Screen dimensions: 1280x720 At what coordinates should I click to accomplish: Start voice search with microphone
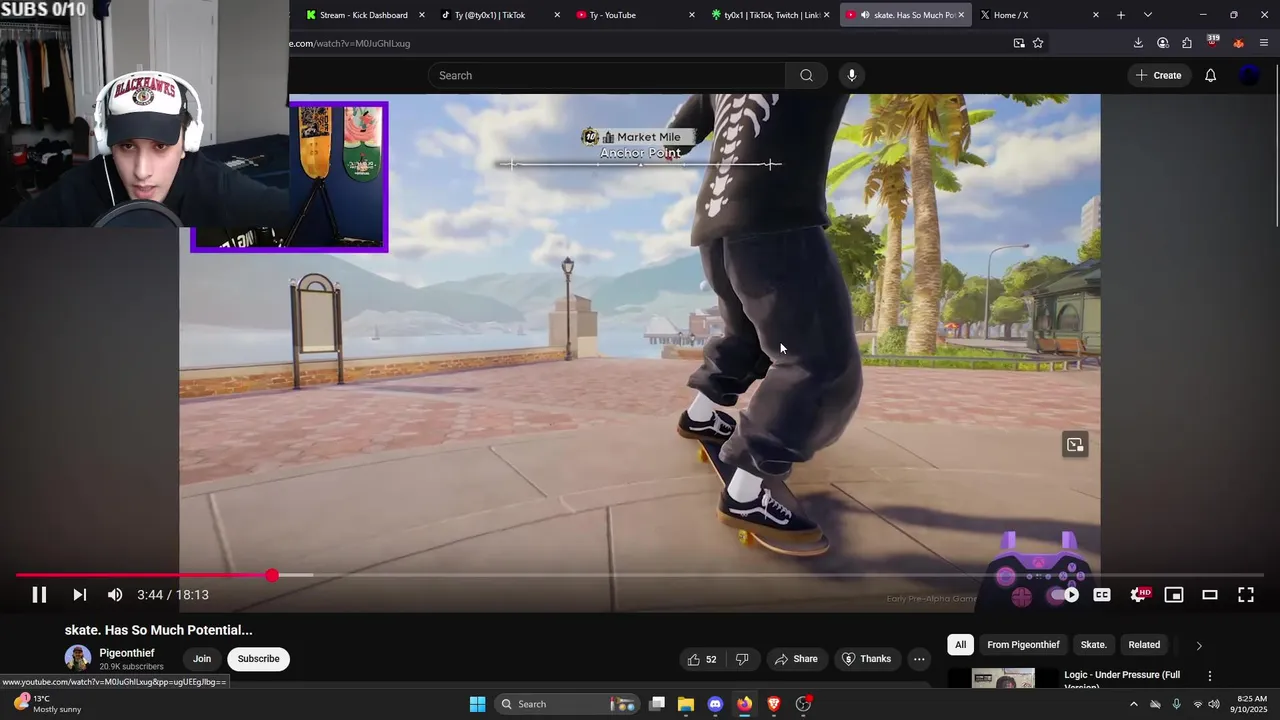tap(851, 75)
